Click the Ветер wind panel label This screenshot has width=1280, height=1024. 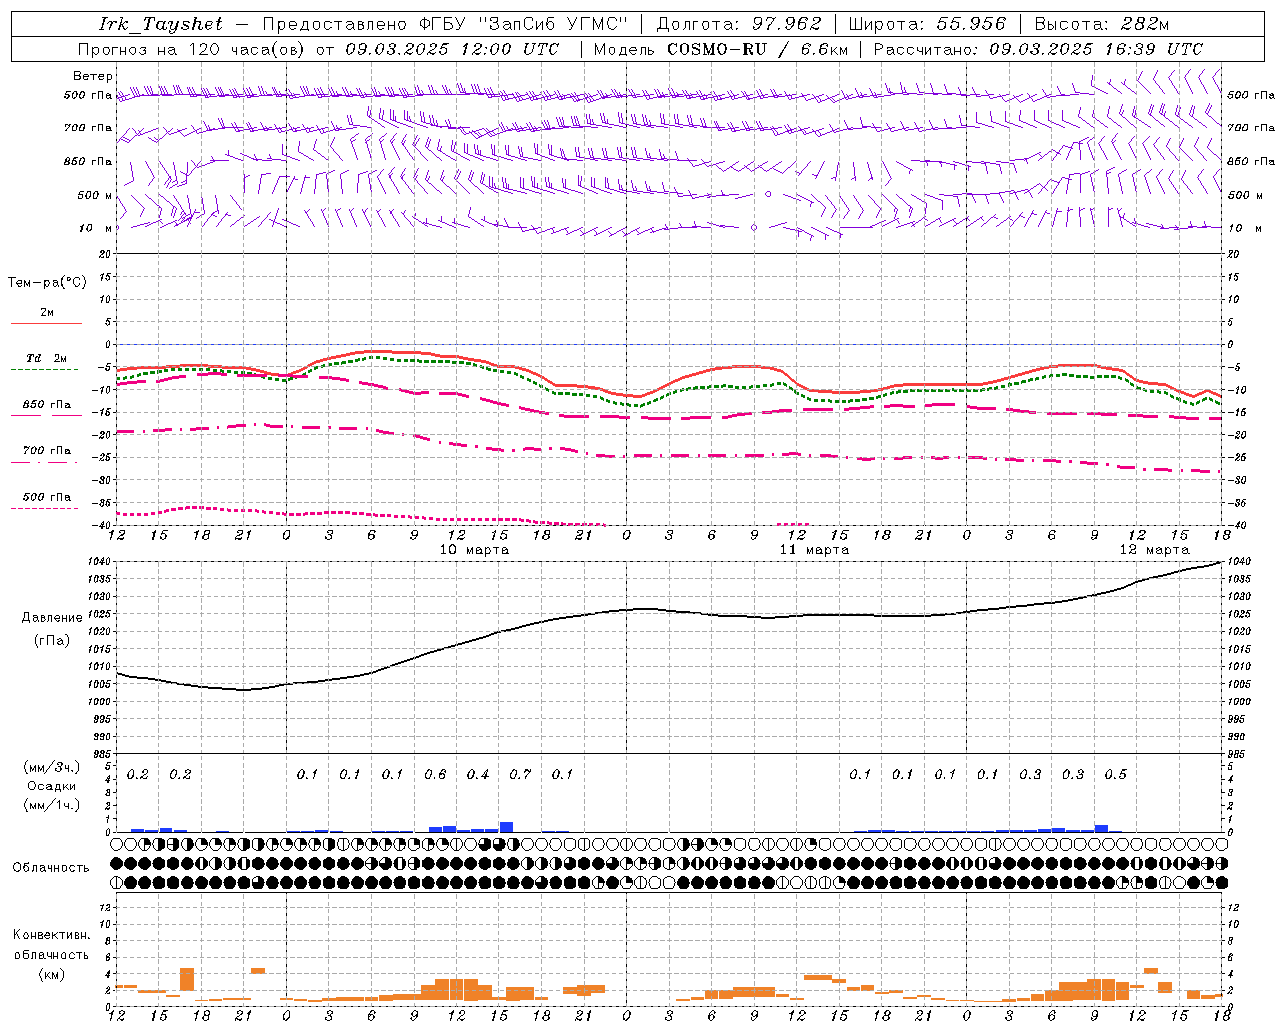tap(93, 76)
